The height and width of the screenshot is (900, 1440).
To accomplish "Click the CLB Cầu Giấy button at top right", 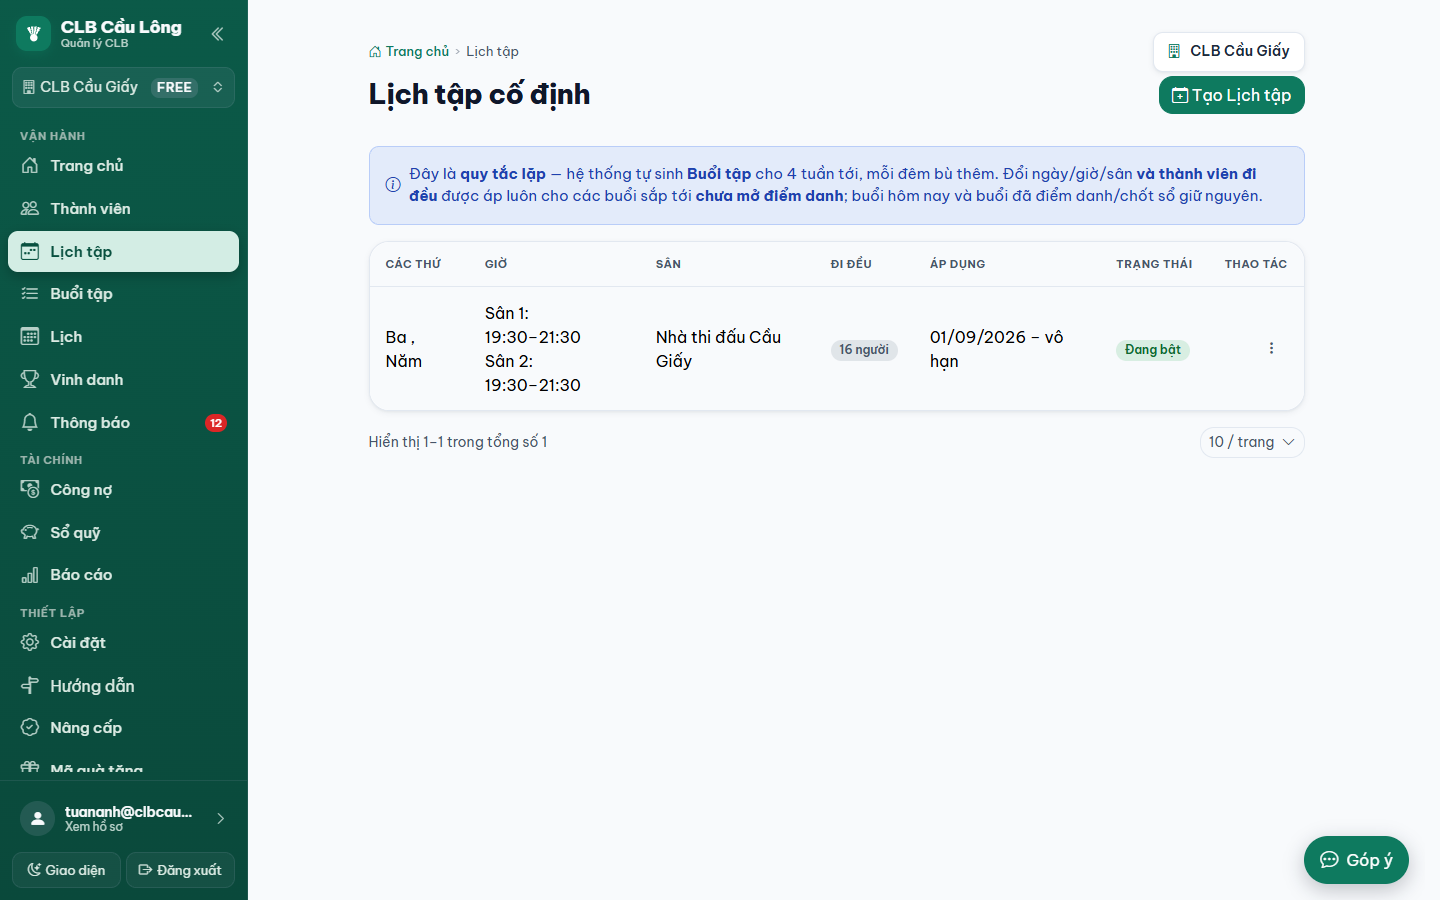I will click(1229, 51).
